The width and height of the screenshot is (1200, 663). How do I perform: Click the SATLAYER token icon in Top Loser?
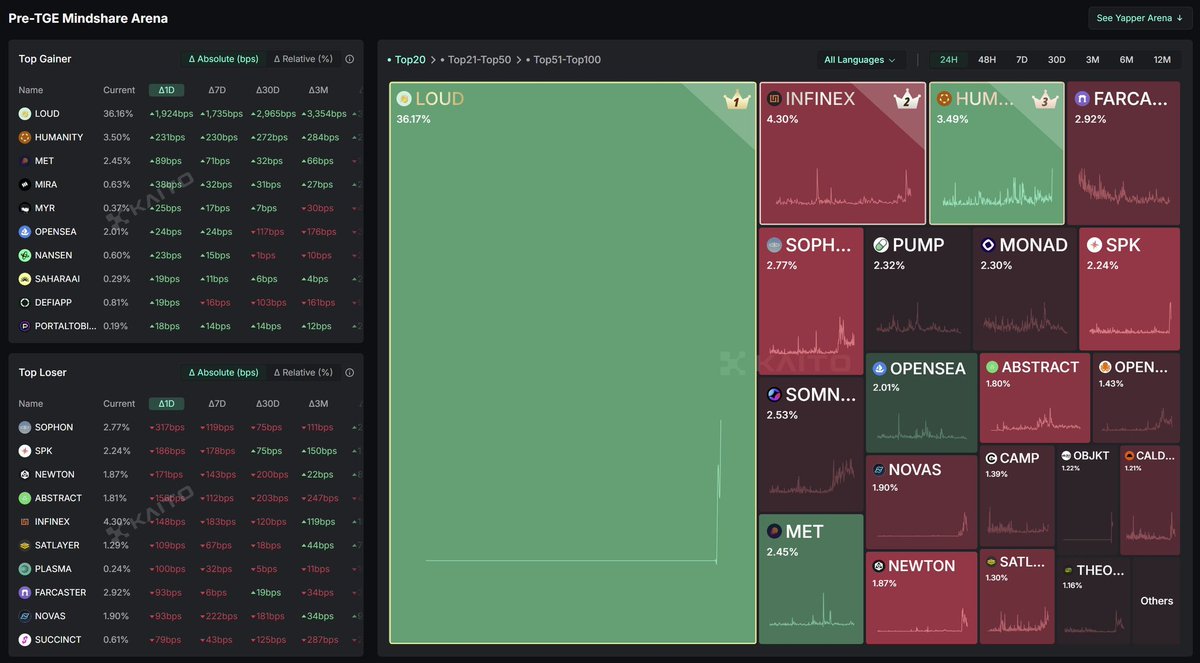coord(24,545)
